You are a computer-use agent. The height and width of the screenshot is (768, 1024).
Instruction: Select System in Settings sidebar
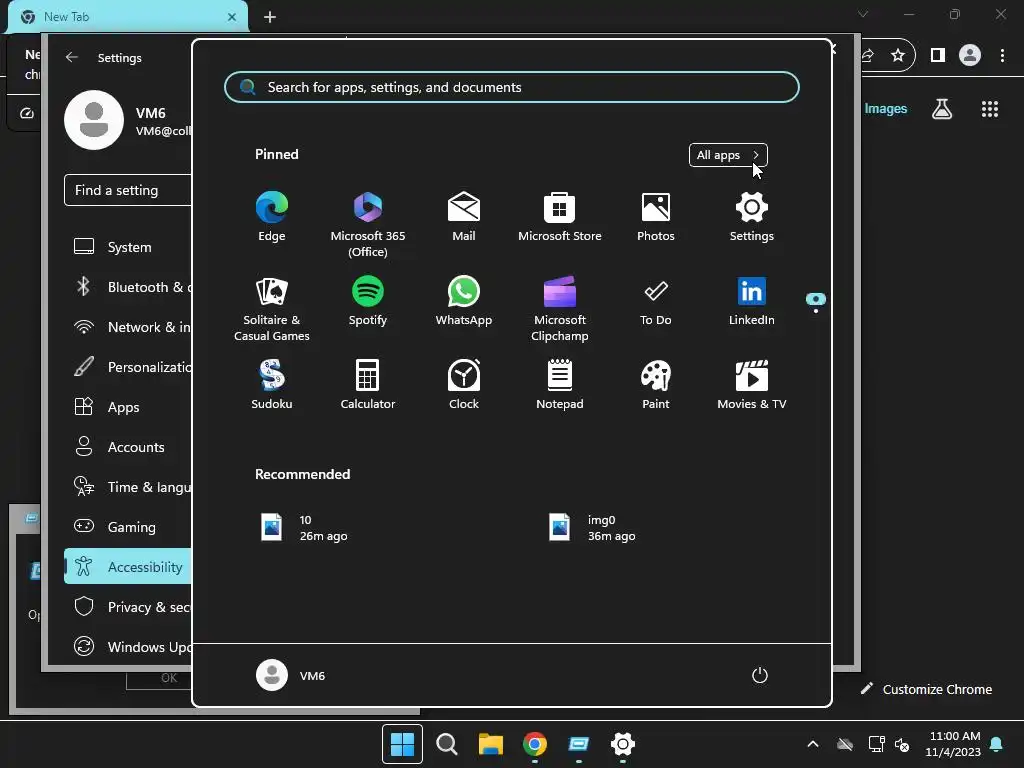[129, 247]
